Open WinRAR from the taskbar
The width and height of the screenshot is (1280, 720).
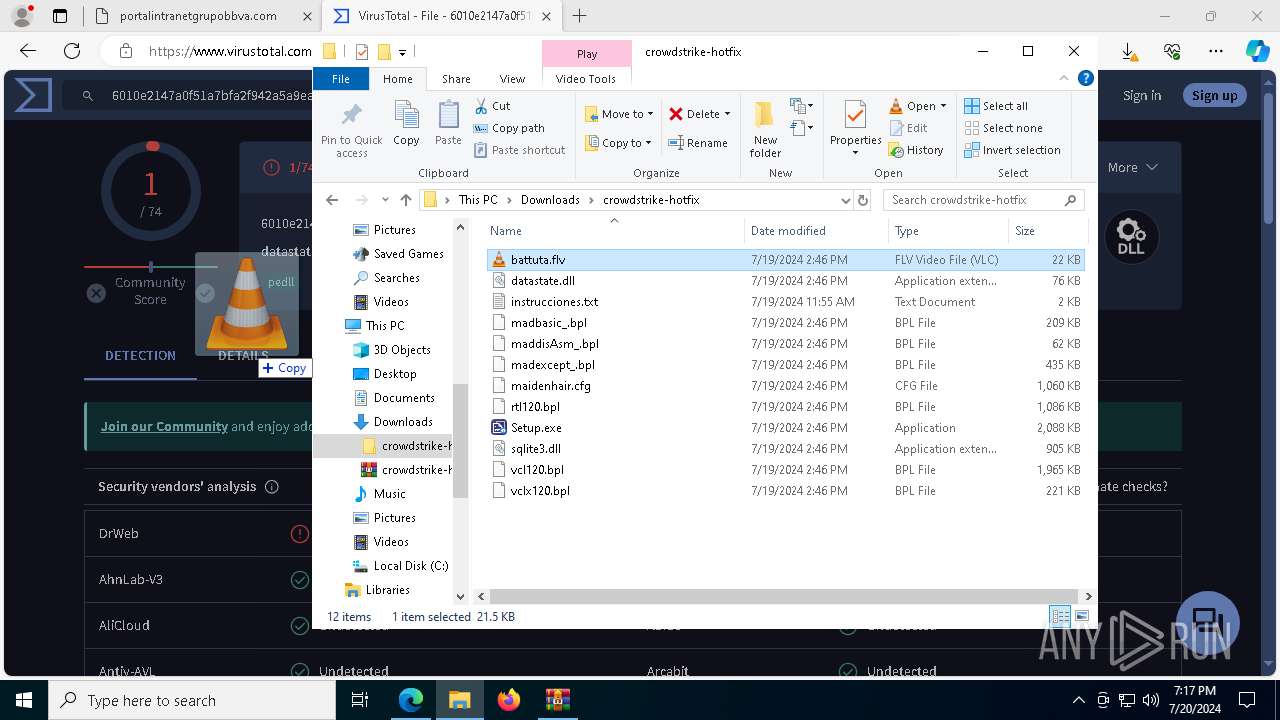point(557,700)
